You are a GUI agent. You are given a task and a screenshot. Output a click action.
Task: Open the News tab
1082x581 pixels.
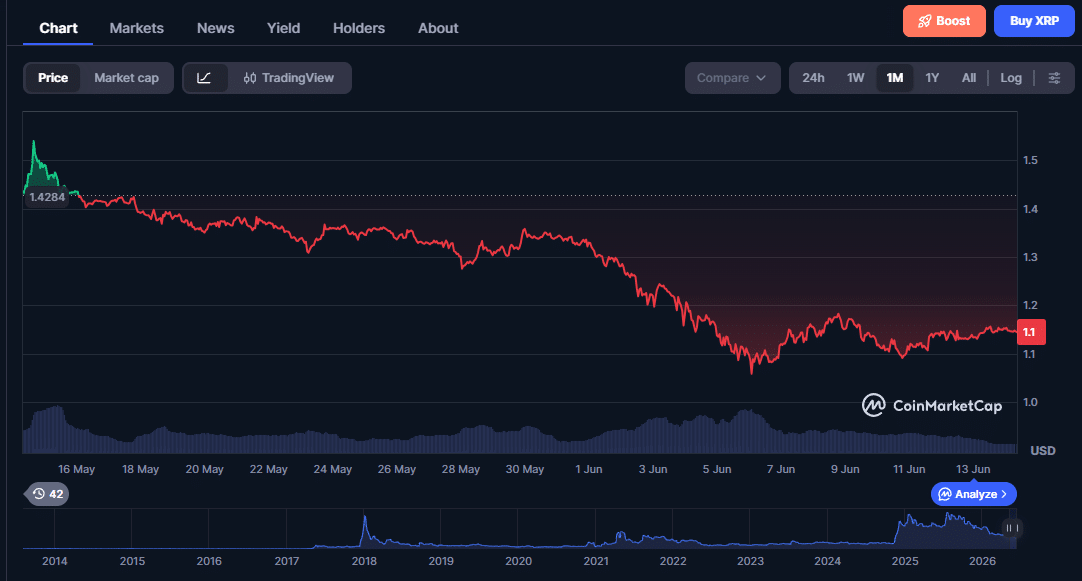click(215, 28)
